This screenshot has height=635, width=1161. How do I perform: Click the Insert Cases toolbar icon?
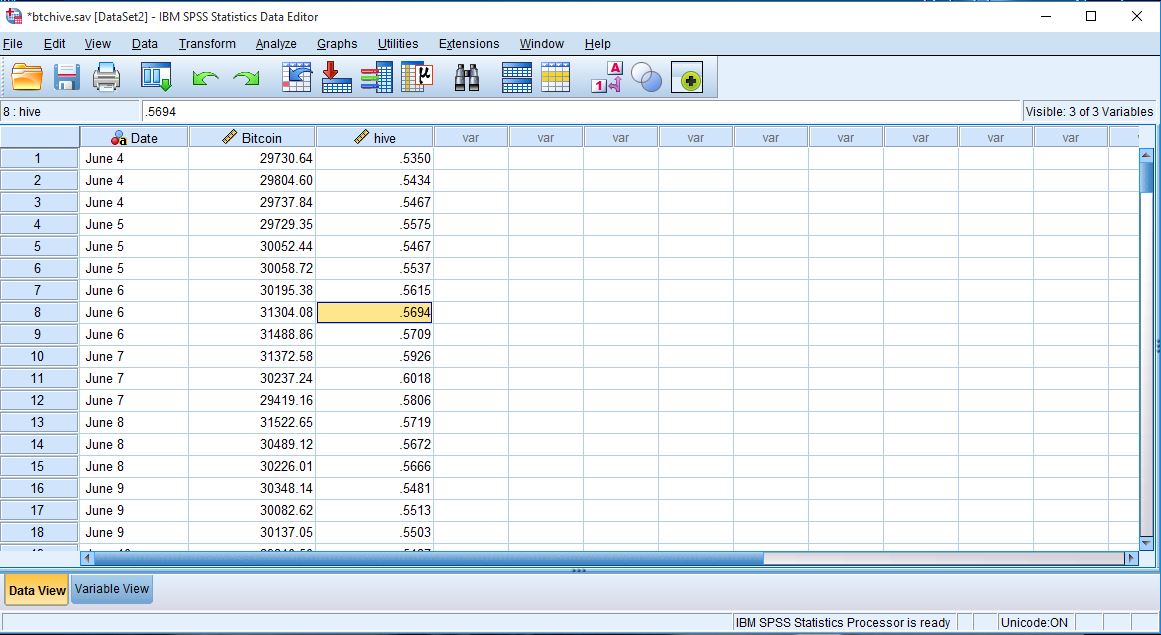[516, 77]
